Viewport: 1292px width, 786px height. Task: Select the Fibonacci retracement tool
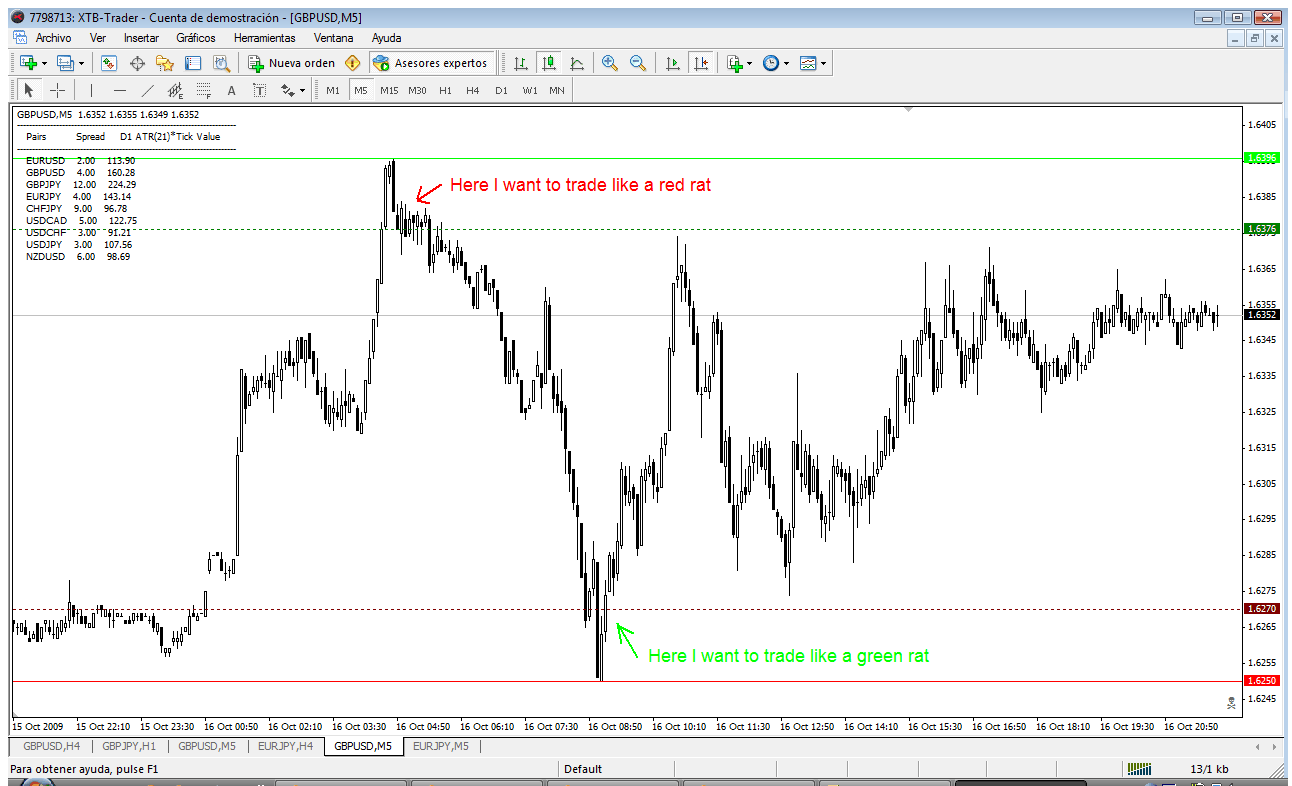[x=203, y=90]
